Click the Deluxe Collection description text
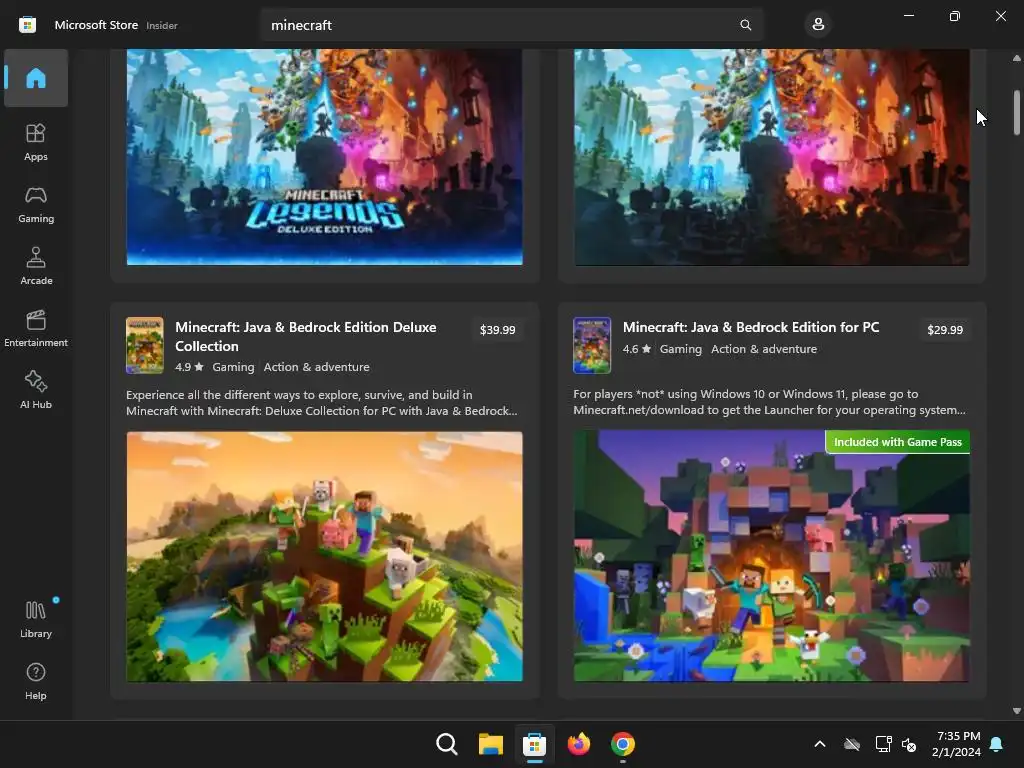This screenshot has height=768, width=1024. (321, 403)
